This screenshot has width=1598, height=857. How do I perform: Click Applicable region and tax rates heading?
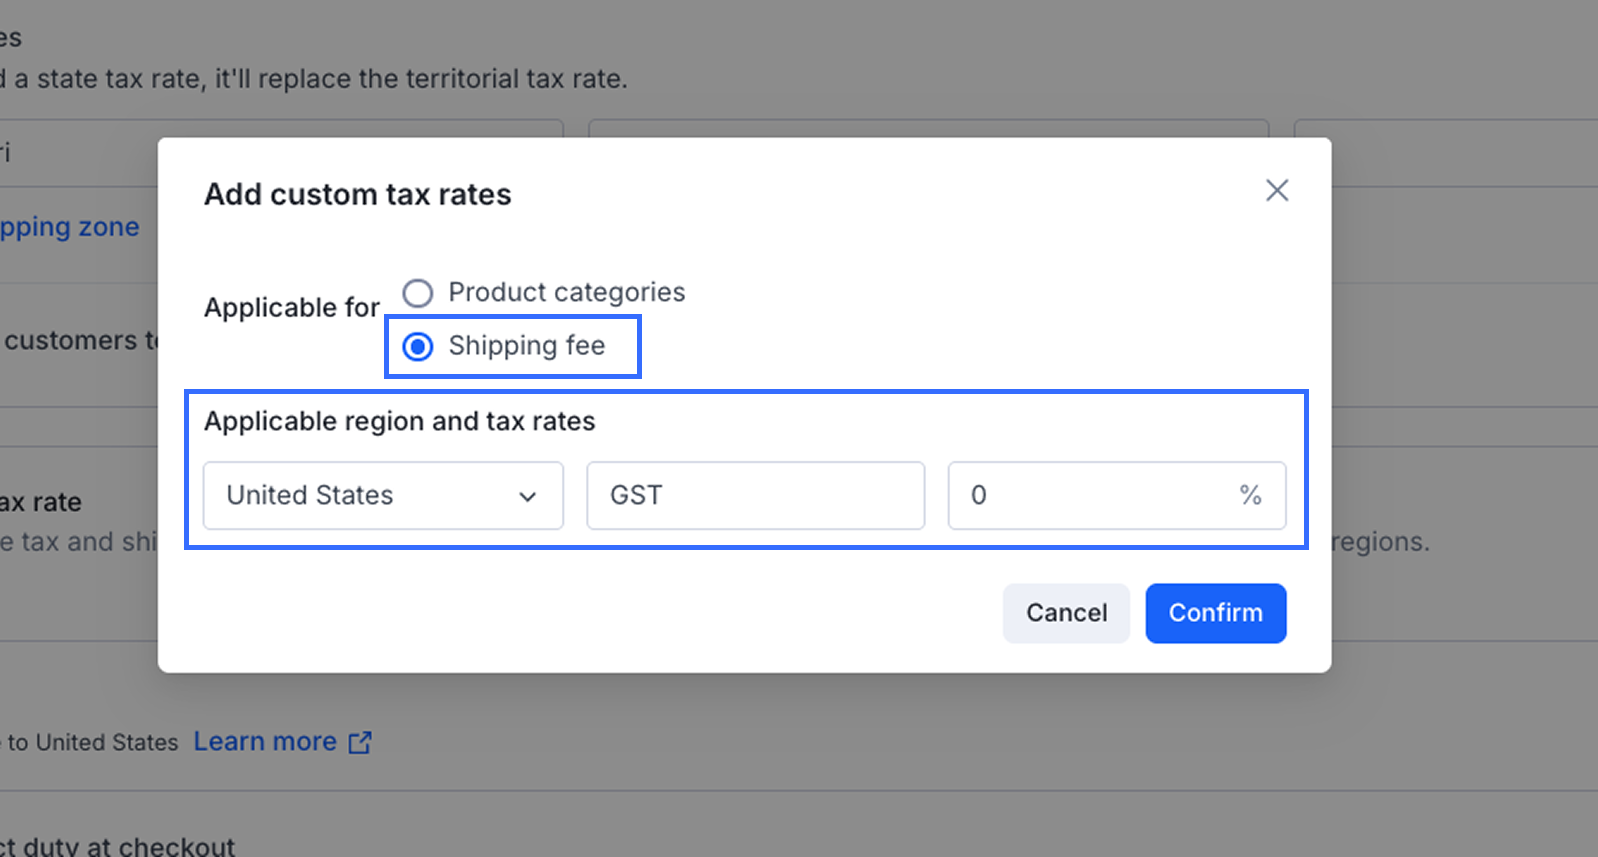(x=399, y=421)
